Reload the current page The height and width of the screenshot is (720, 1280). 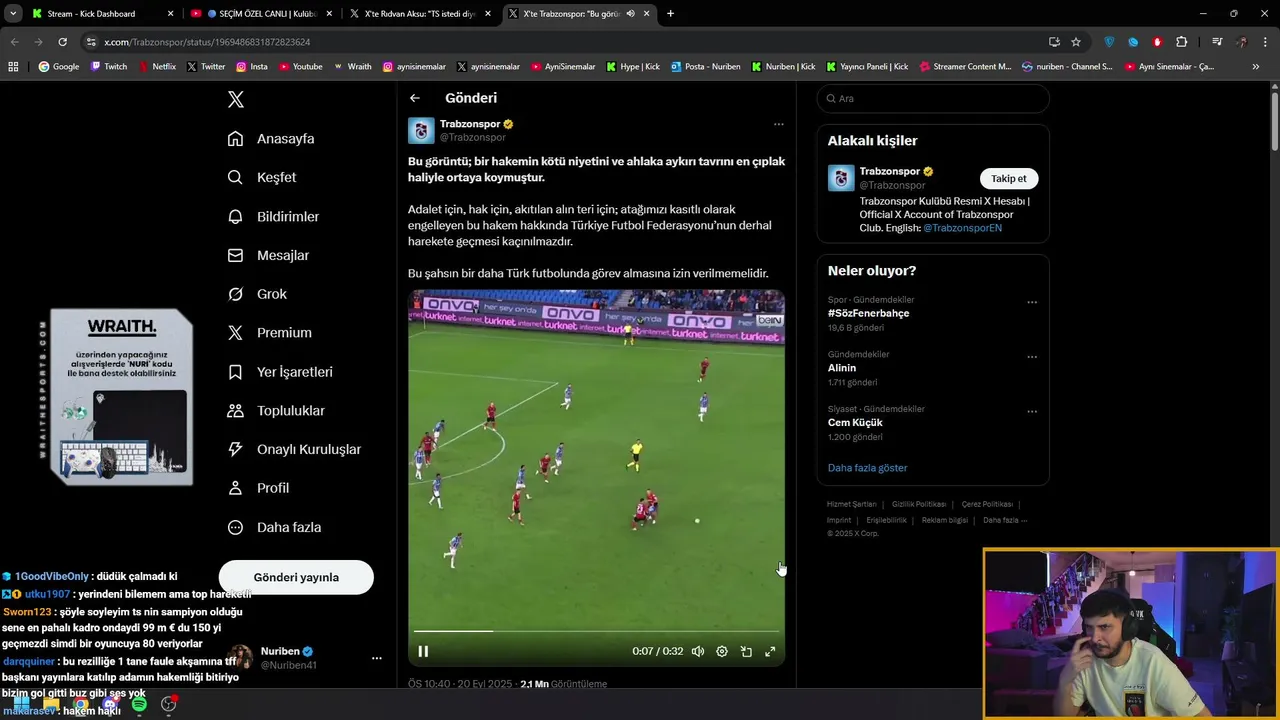[x=62, y=42]
